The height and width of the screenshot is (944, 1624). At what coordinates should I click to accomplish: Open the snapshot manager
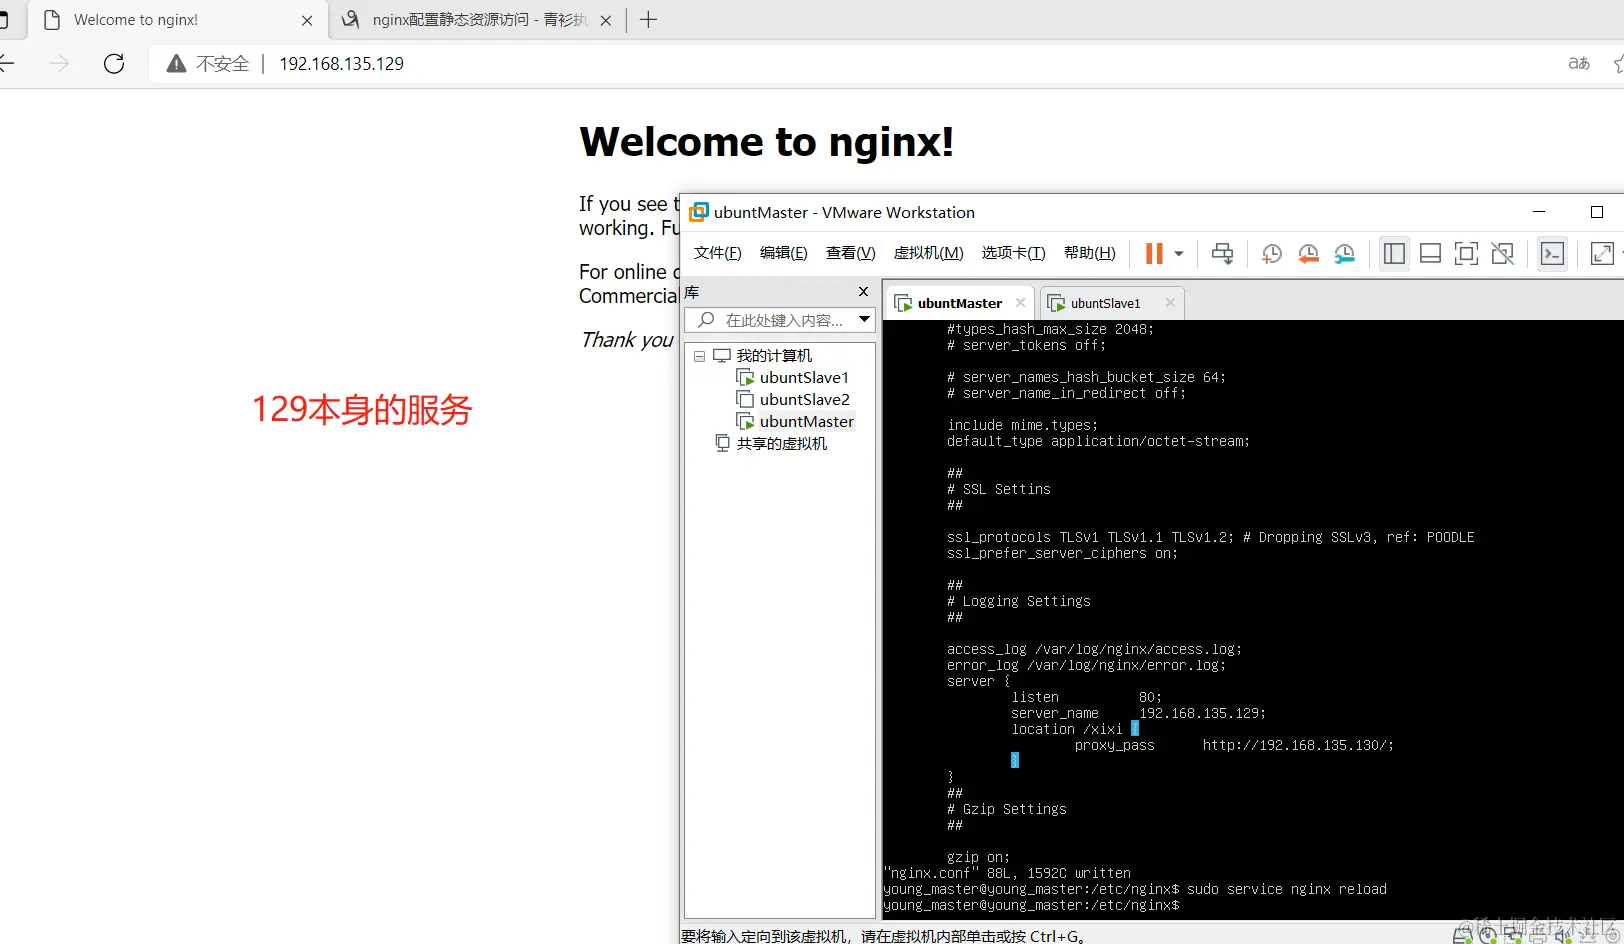pos(1345,254)
